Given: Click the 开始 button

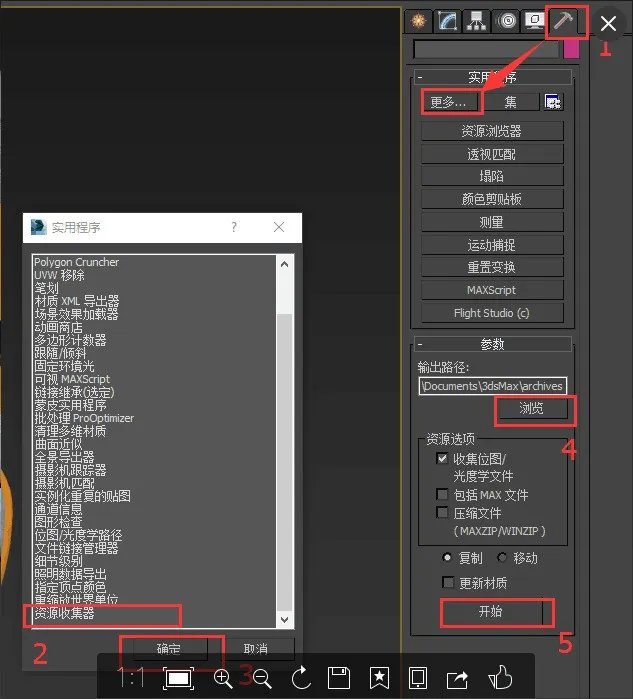Looking at the screenshot, I should 492,612.
